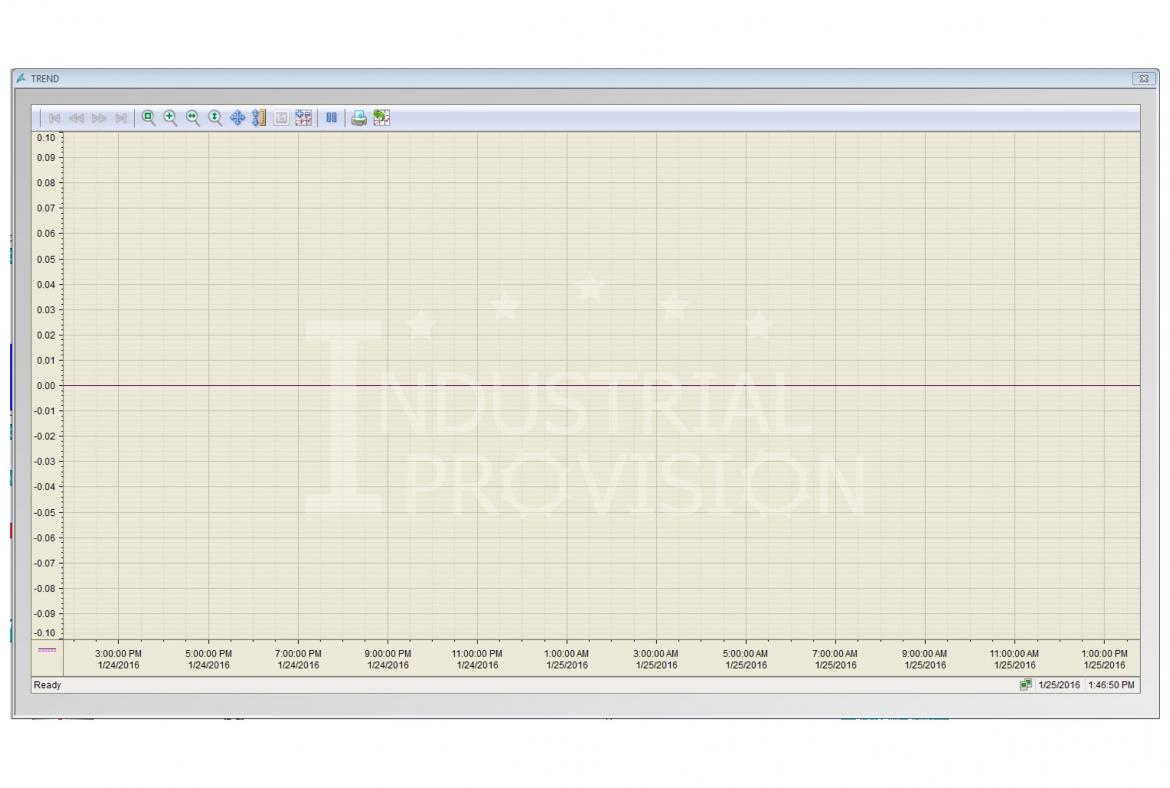Click the horizontal zoom magnifier icon

point(192,118)
